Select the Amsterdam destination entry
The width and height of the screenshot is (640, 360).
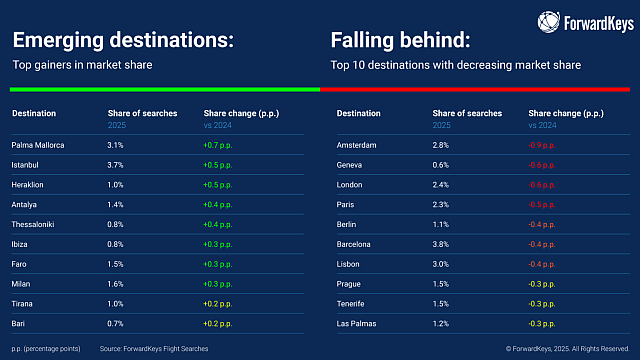point(356,145)
